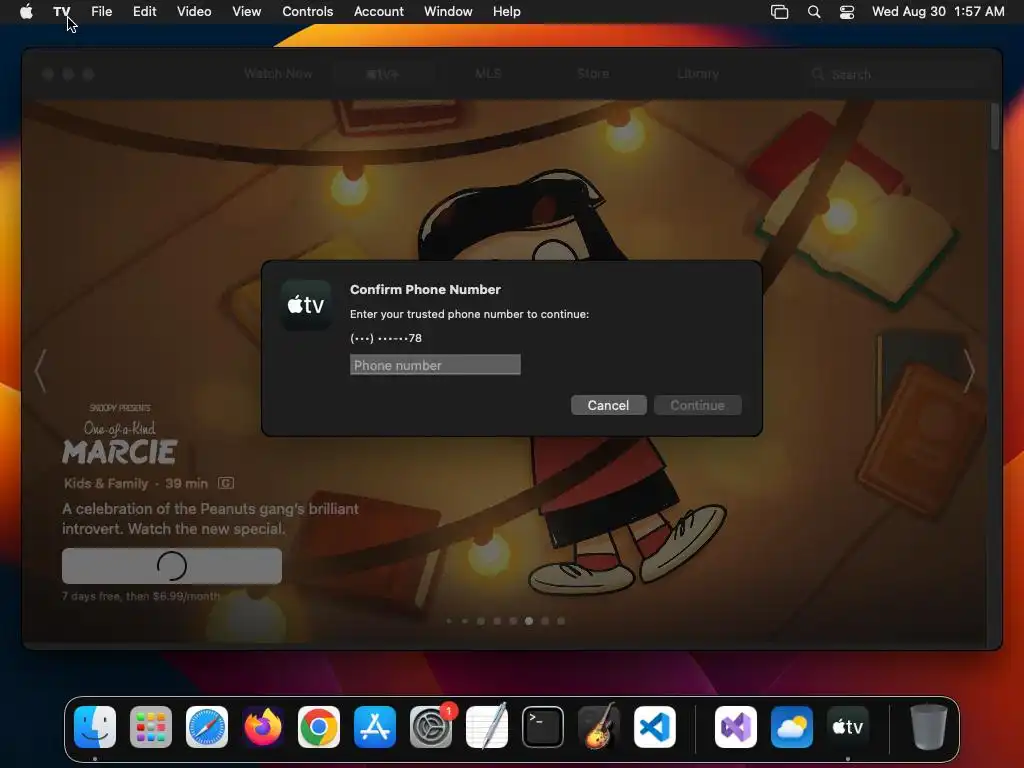Open Google Chrome from the Dock

(x=319, y=727)
